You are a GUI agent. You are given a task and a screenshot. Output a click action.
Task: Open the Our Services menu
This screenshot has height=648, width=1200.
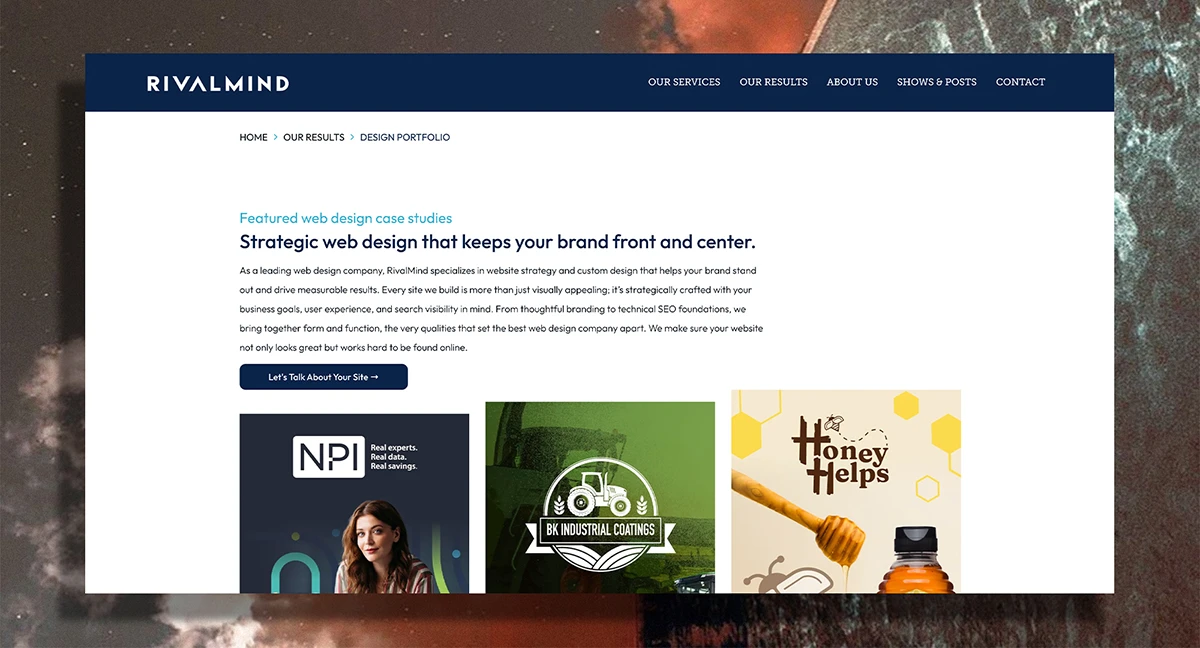pos(684,82)
